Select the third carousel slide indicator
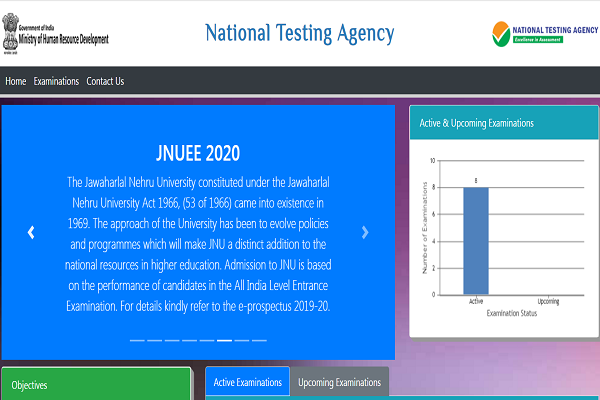 click(172, 340)
